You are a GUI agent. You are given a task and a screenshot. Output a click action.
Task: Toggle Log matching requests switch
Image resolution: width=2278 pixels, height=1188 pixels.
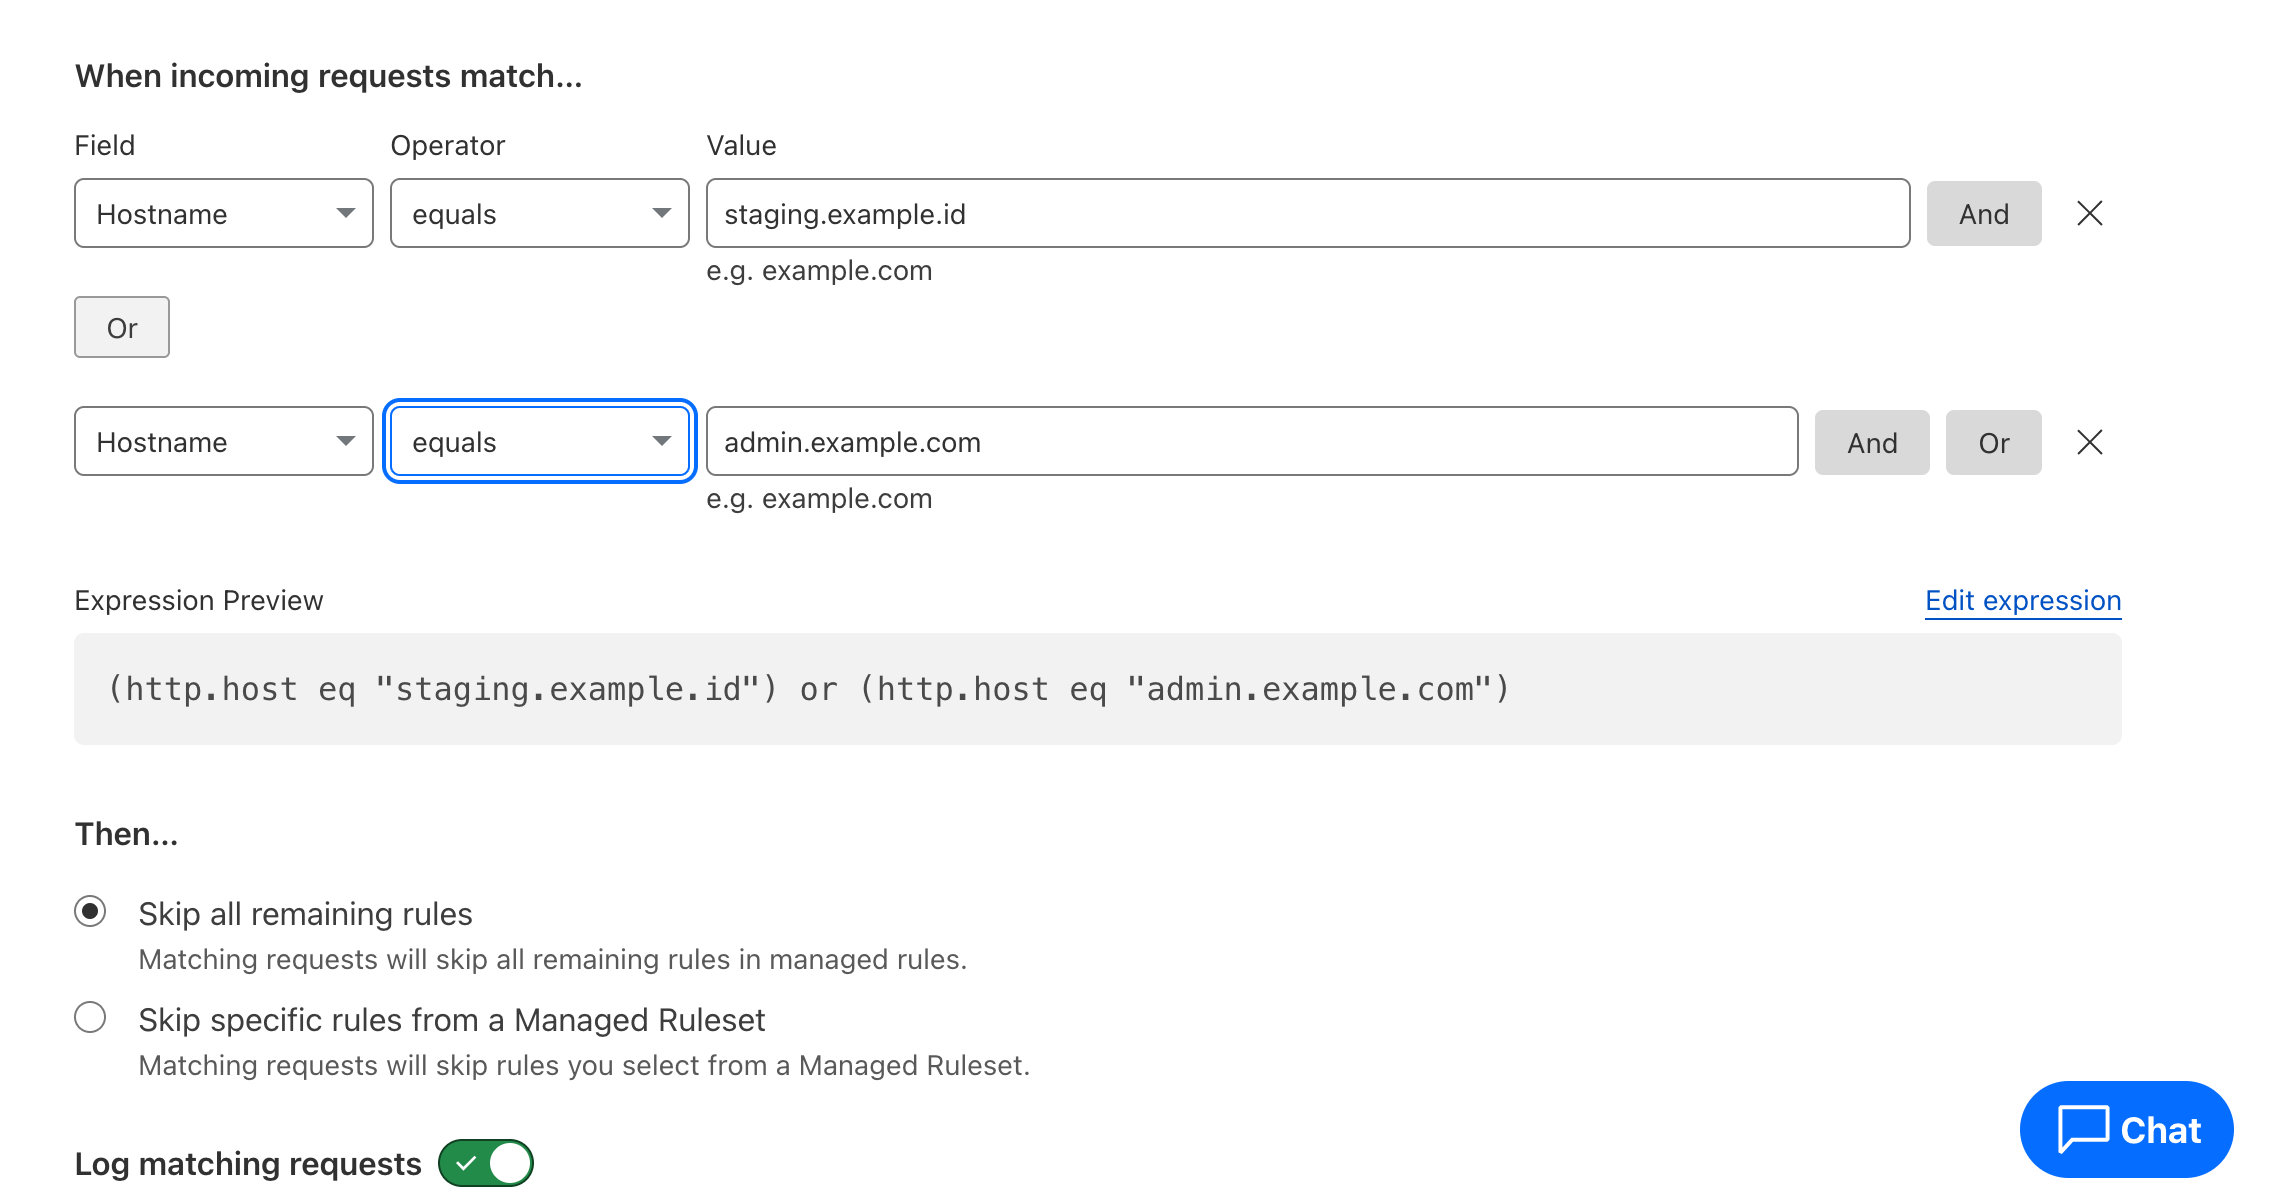pos(486,1163)
